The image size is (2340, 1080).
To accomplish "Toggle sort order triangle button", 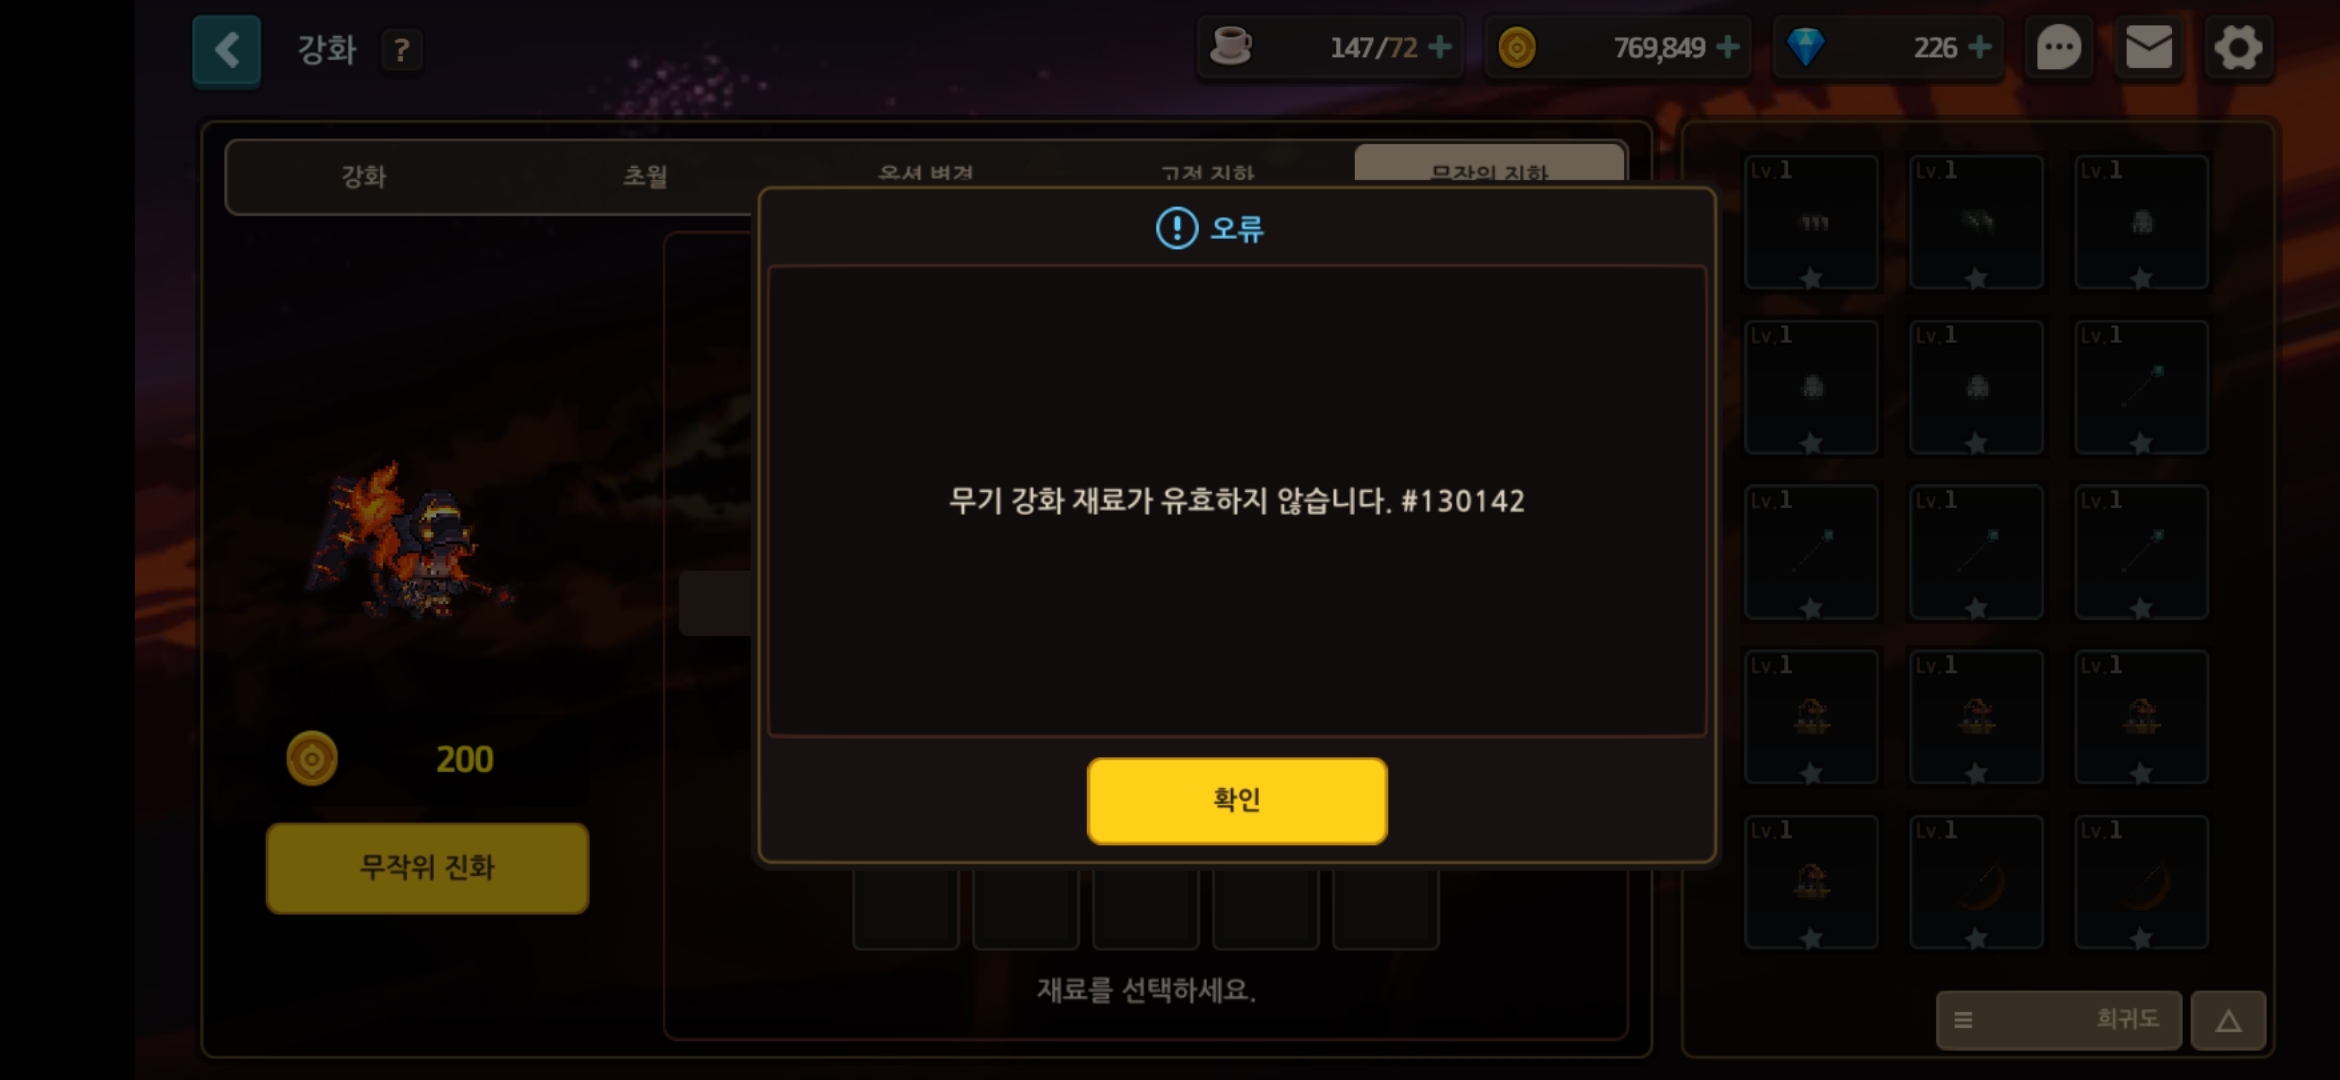I will pos(2228,1020).
